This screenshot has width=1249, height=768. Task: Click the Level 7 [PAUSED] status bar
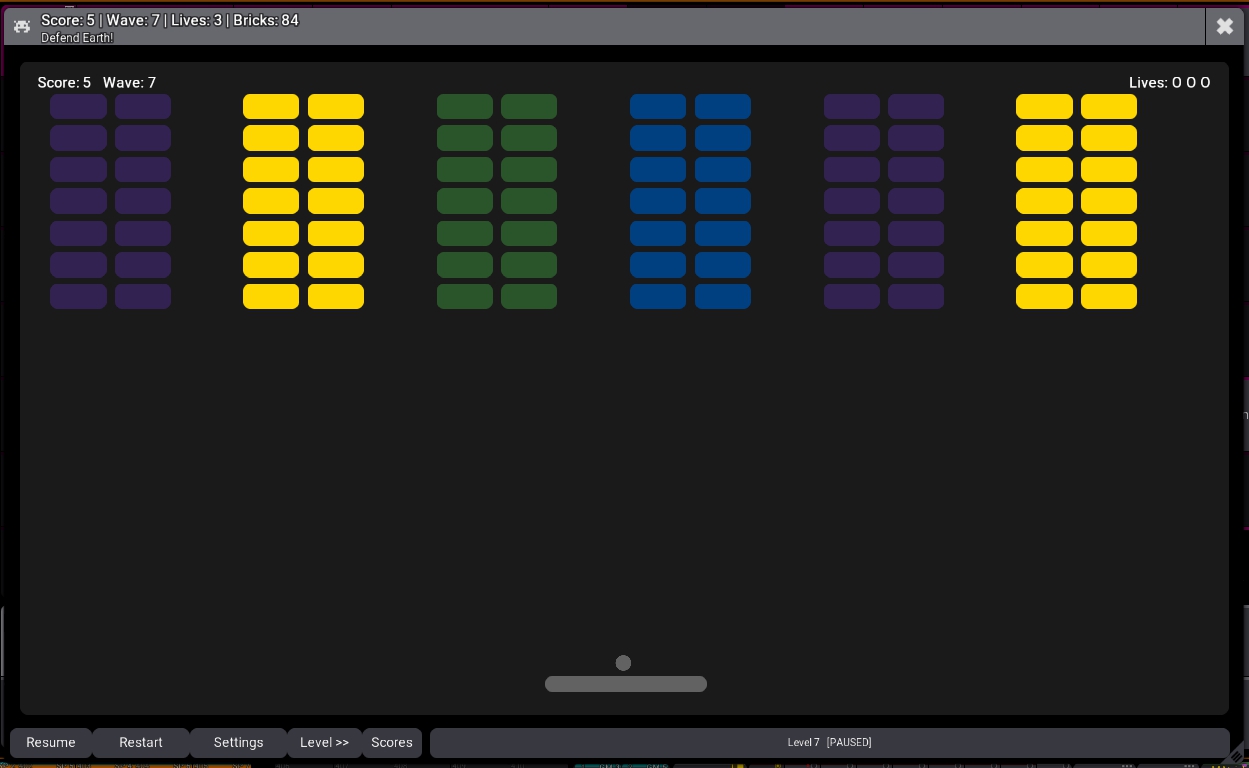click(x=829, y=742)
